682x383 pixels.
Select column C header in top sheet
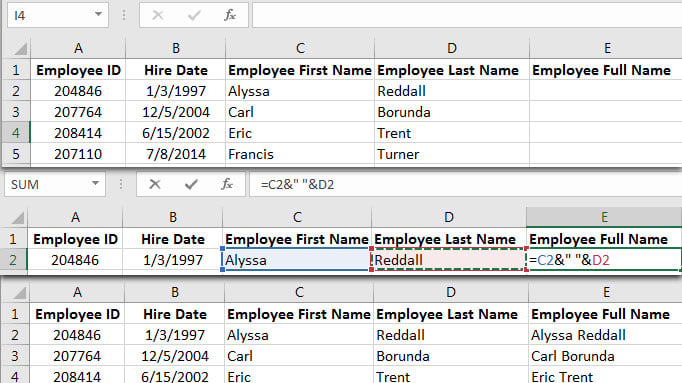coord(300,48)
